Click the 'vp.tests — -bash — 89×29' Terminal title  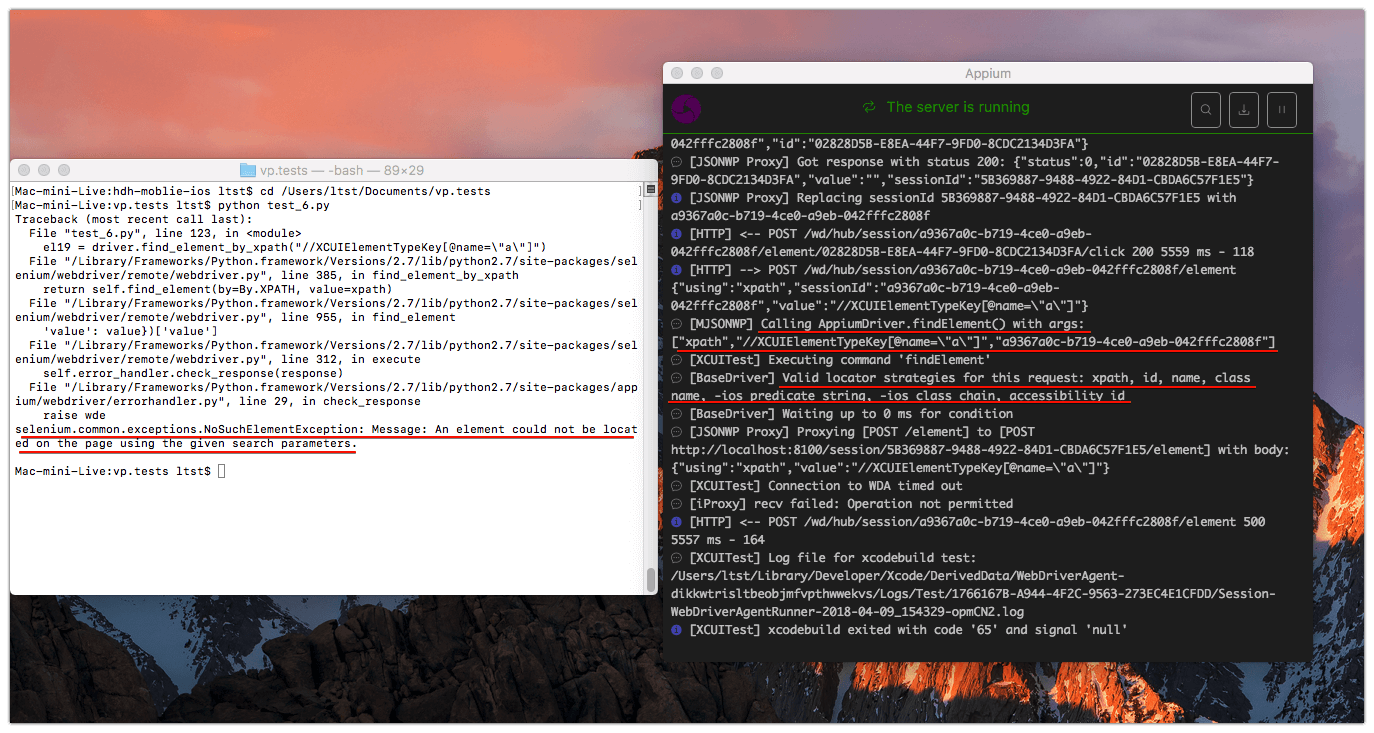click(x=342, y=170)
